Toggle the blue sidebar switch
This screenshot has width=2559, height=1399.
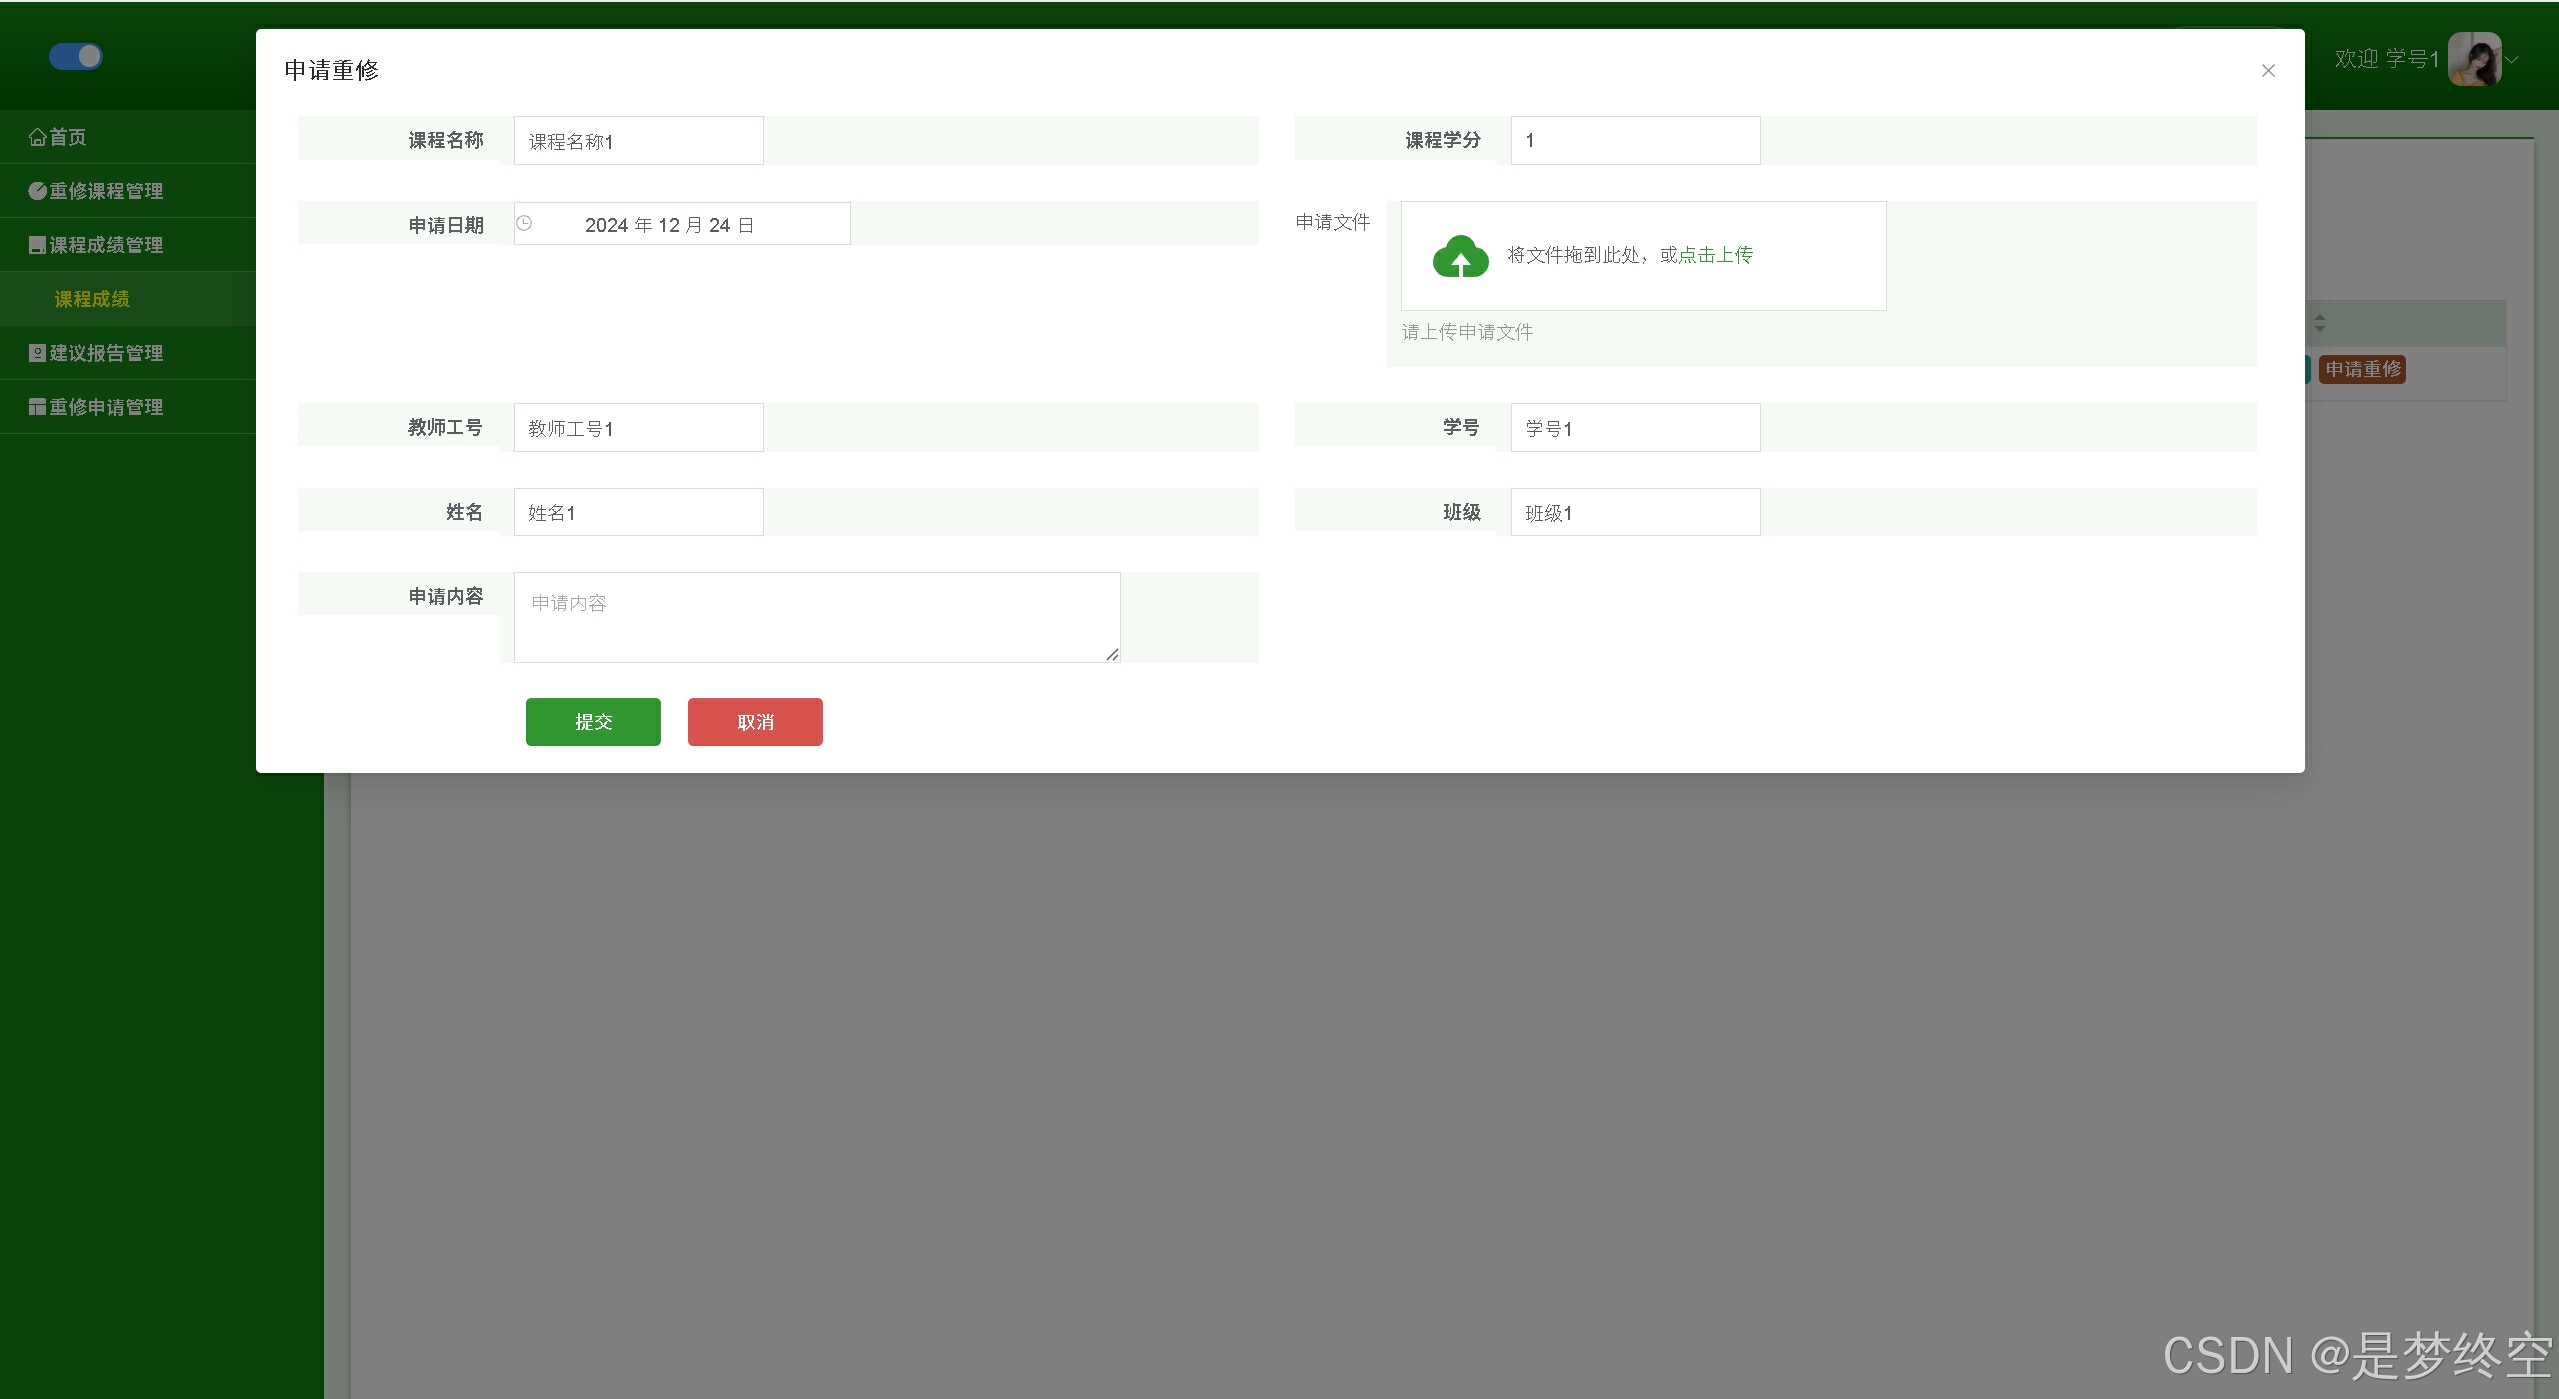(x=76, y=56)
